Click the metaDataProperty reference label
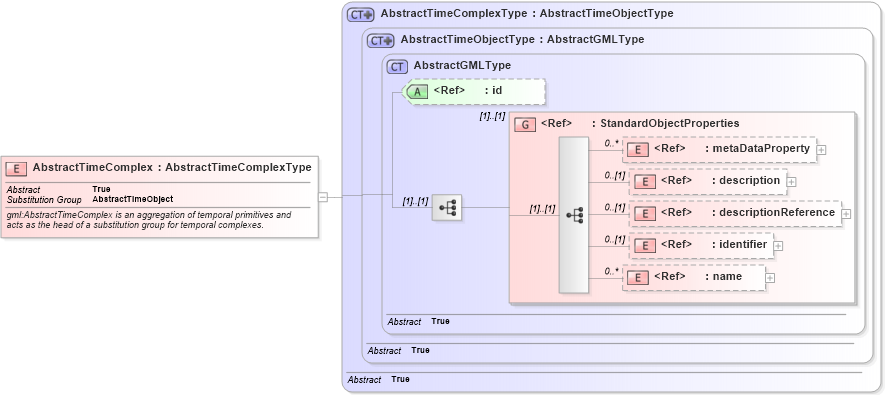This screenshot has height=395, width=886. 732,148
